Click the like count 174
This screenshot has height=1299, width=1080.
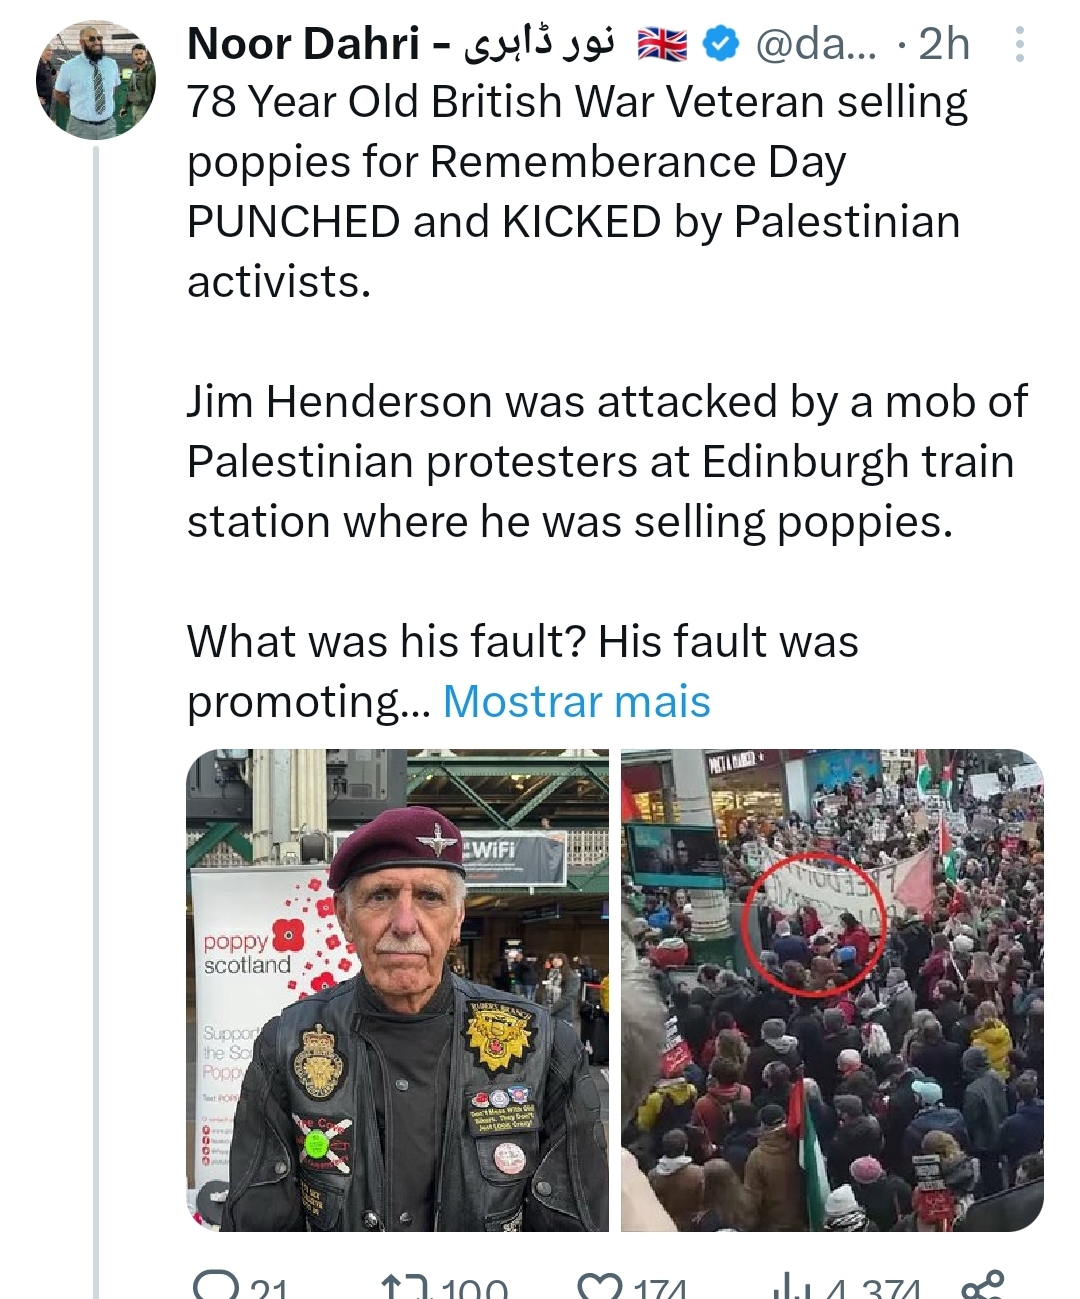pos(660,1290)
